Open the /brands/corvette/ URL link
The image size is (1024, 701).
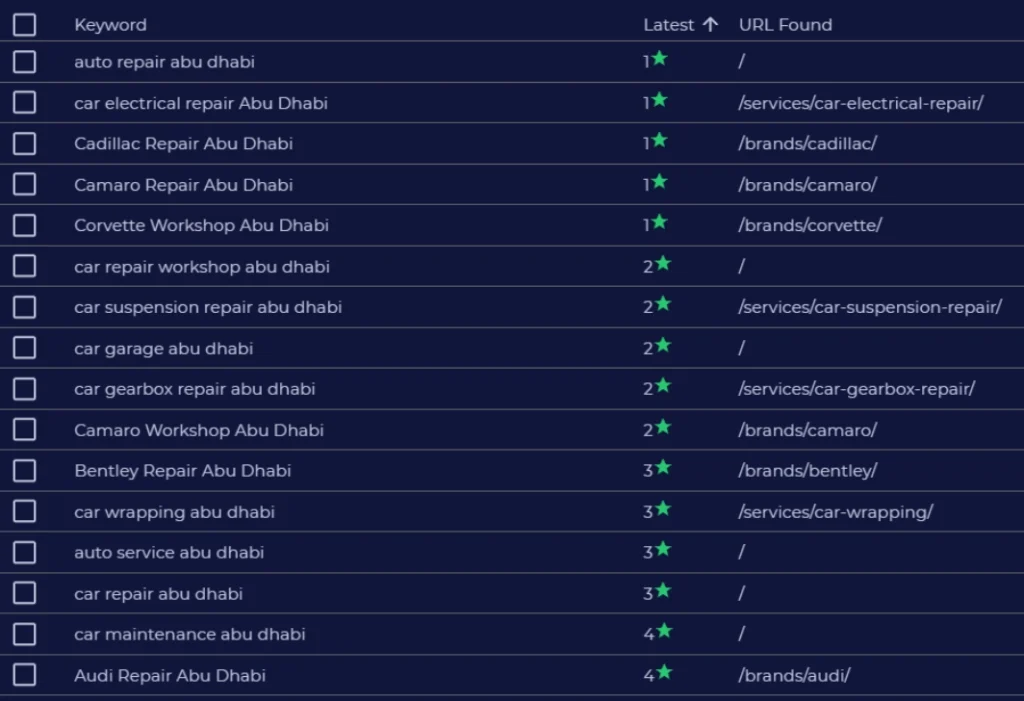coord(810,225)
